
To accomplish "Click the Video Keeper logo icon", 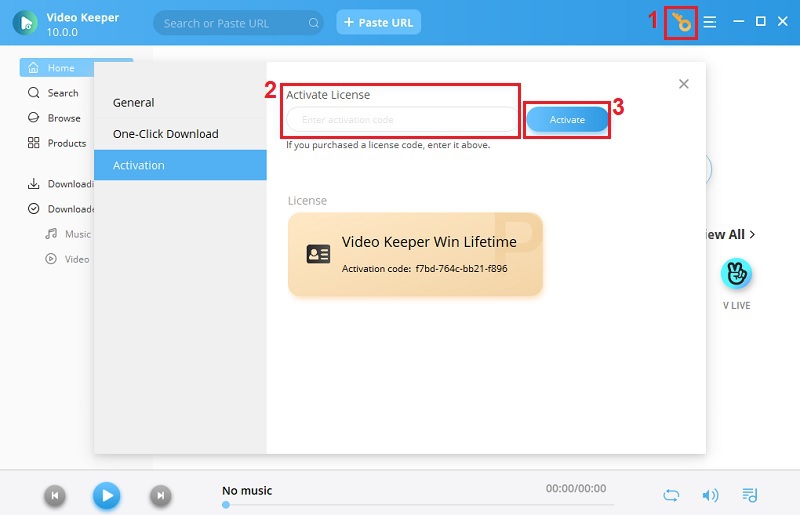I will (x=25, y=23).
